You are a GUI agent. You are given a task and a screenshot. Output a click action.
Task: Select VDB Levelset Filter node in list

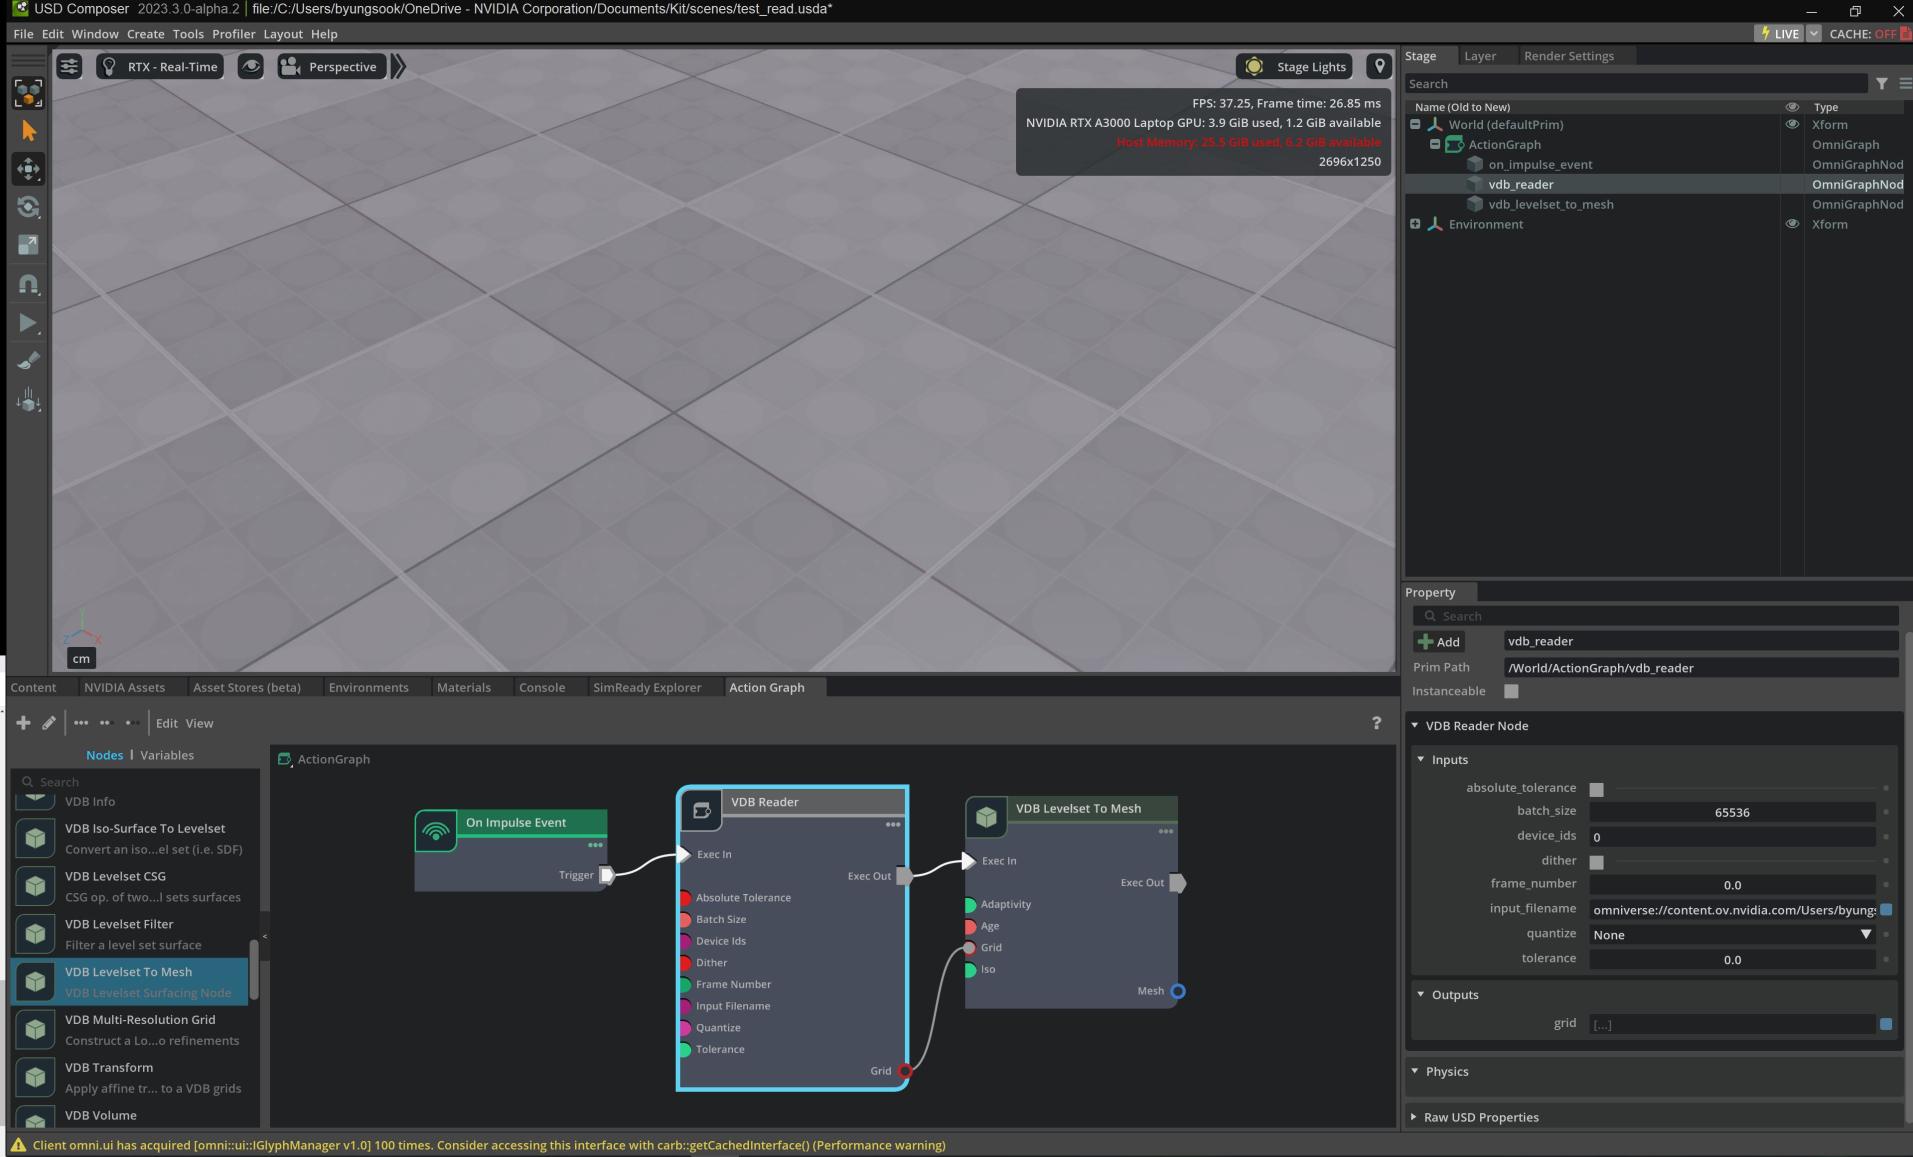pos(130,934)
